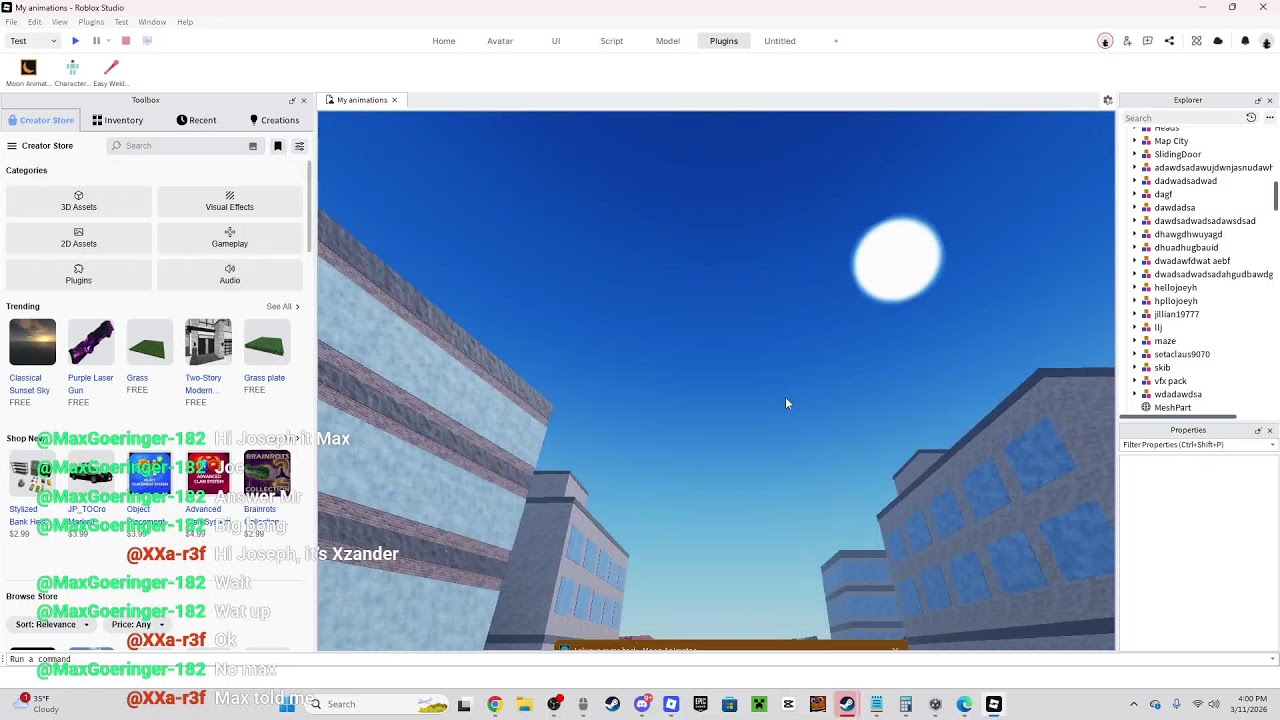Viewport: 1280px width, 720px height.
Task: Click the cloud save status icon
Action: point(1218,41)
